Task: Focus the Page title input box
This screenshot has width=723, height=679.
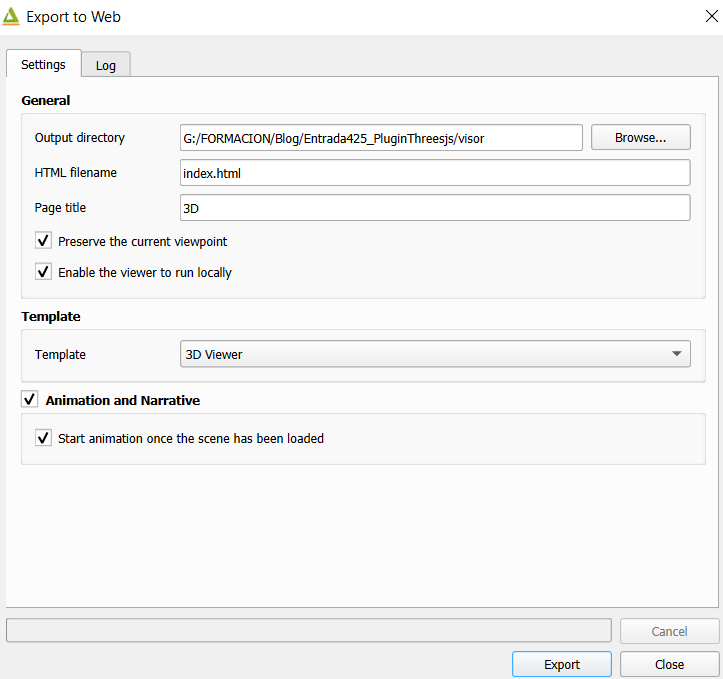Action: click(x=435, y=208)
